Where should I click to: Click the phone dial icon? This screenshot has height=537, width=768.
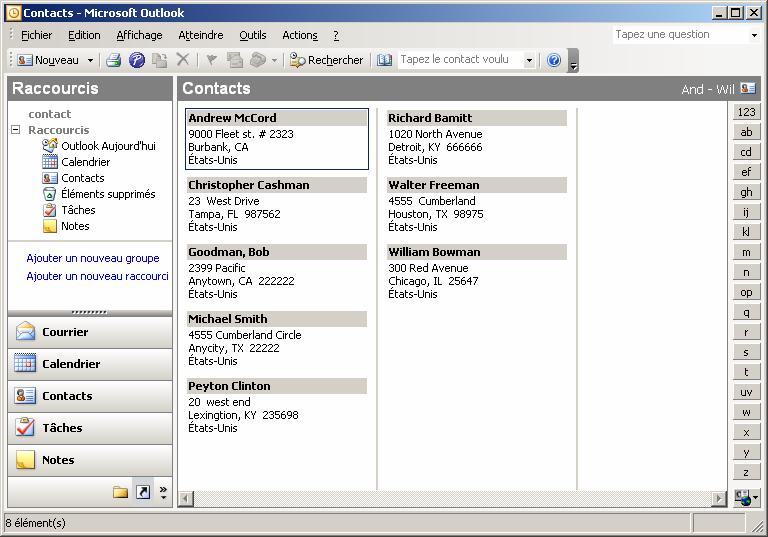[x=258, y=60]
